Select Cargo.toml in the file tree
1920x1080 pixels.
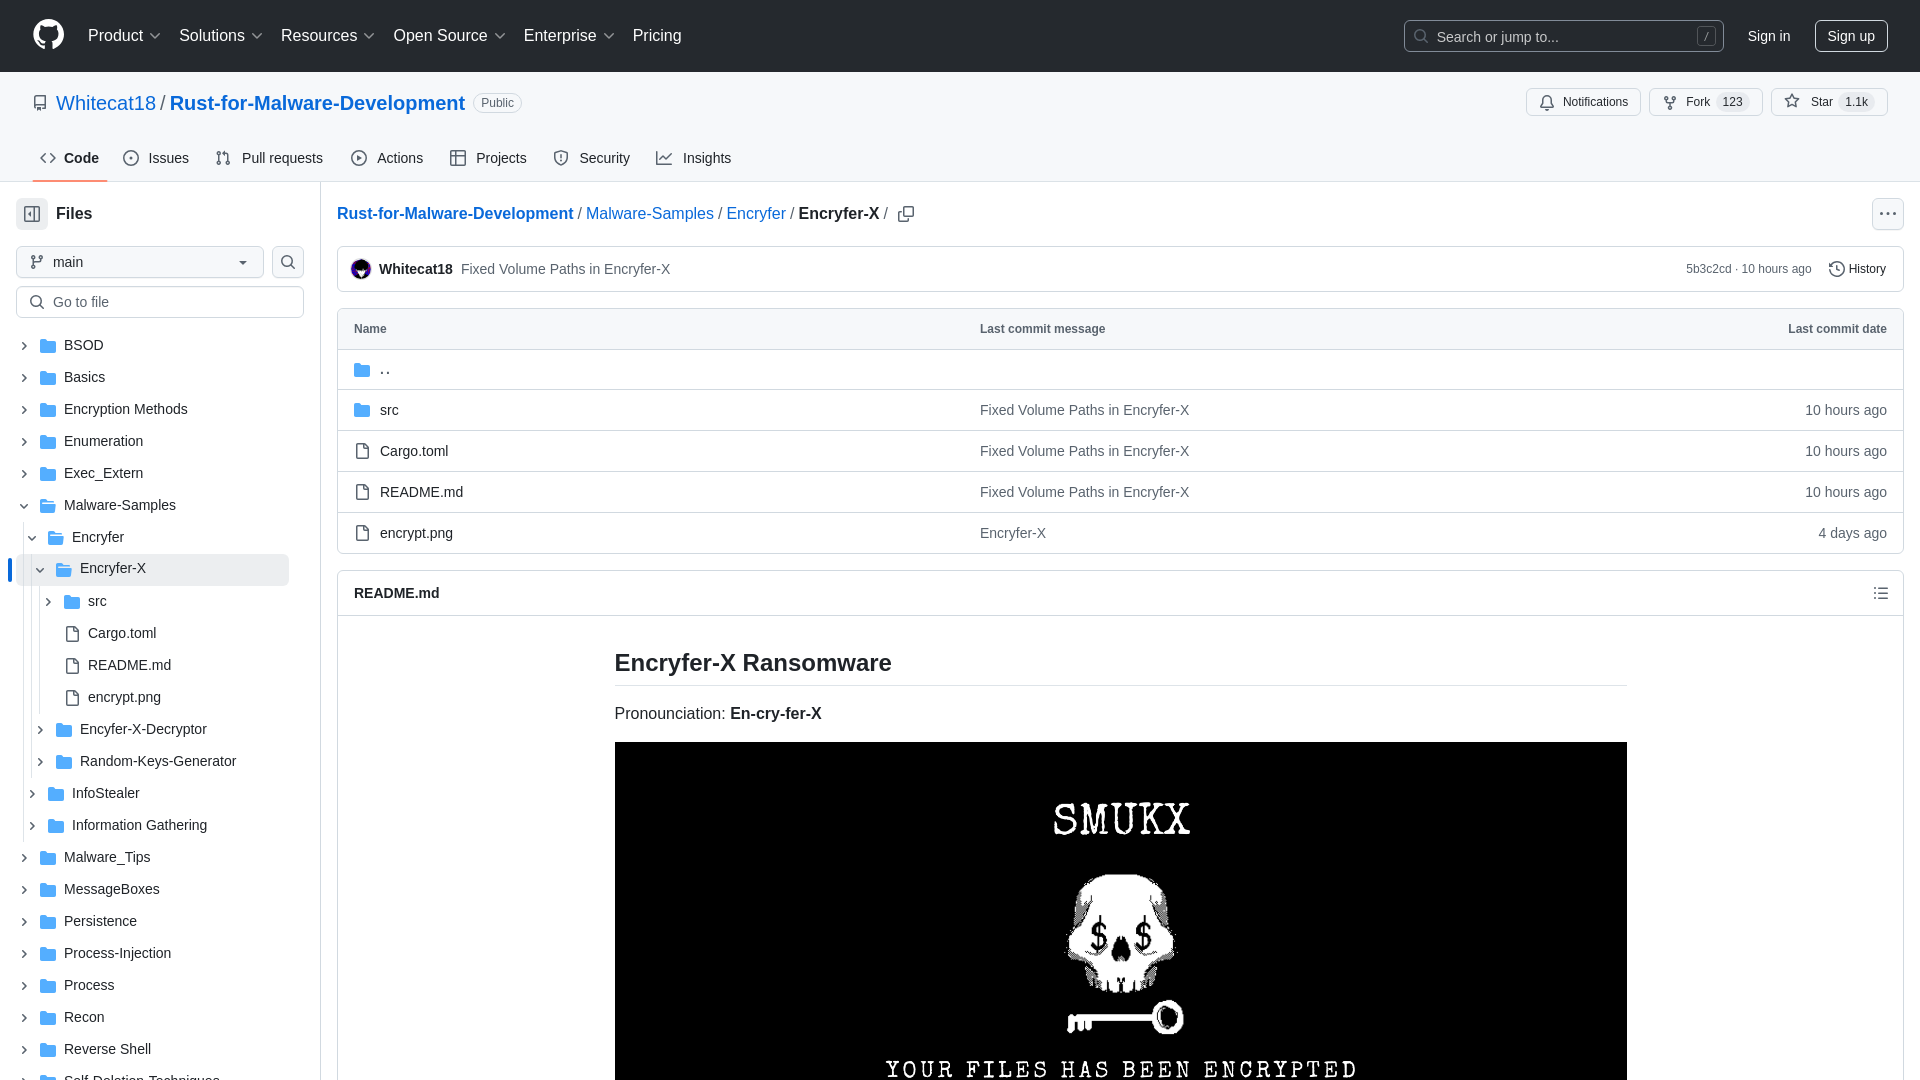(x=122, y=634)
